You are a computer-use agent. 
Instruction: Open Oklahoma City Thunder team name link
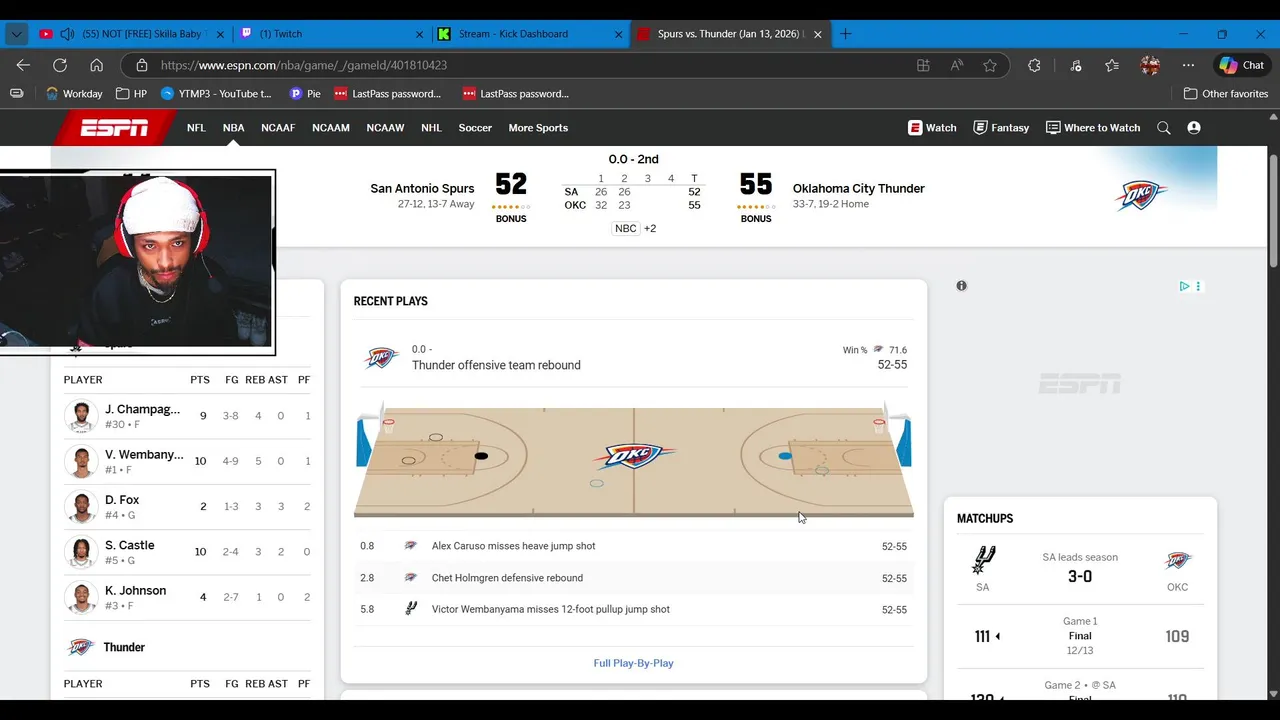(x=859, y=188)
